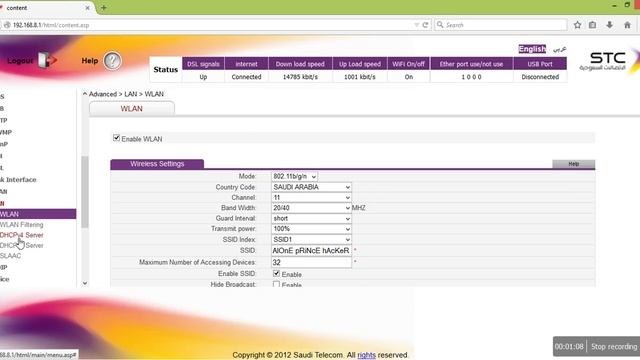The image size is (640, 360).
Task: Bookmark this page with the star icon
Action: coord(577,25)
